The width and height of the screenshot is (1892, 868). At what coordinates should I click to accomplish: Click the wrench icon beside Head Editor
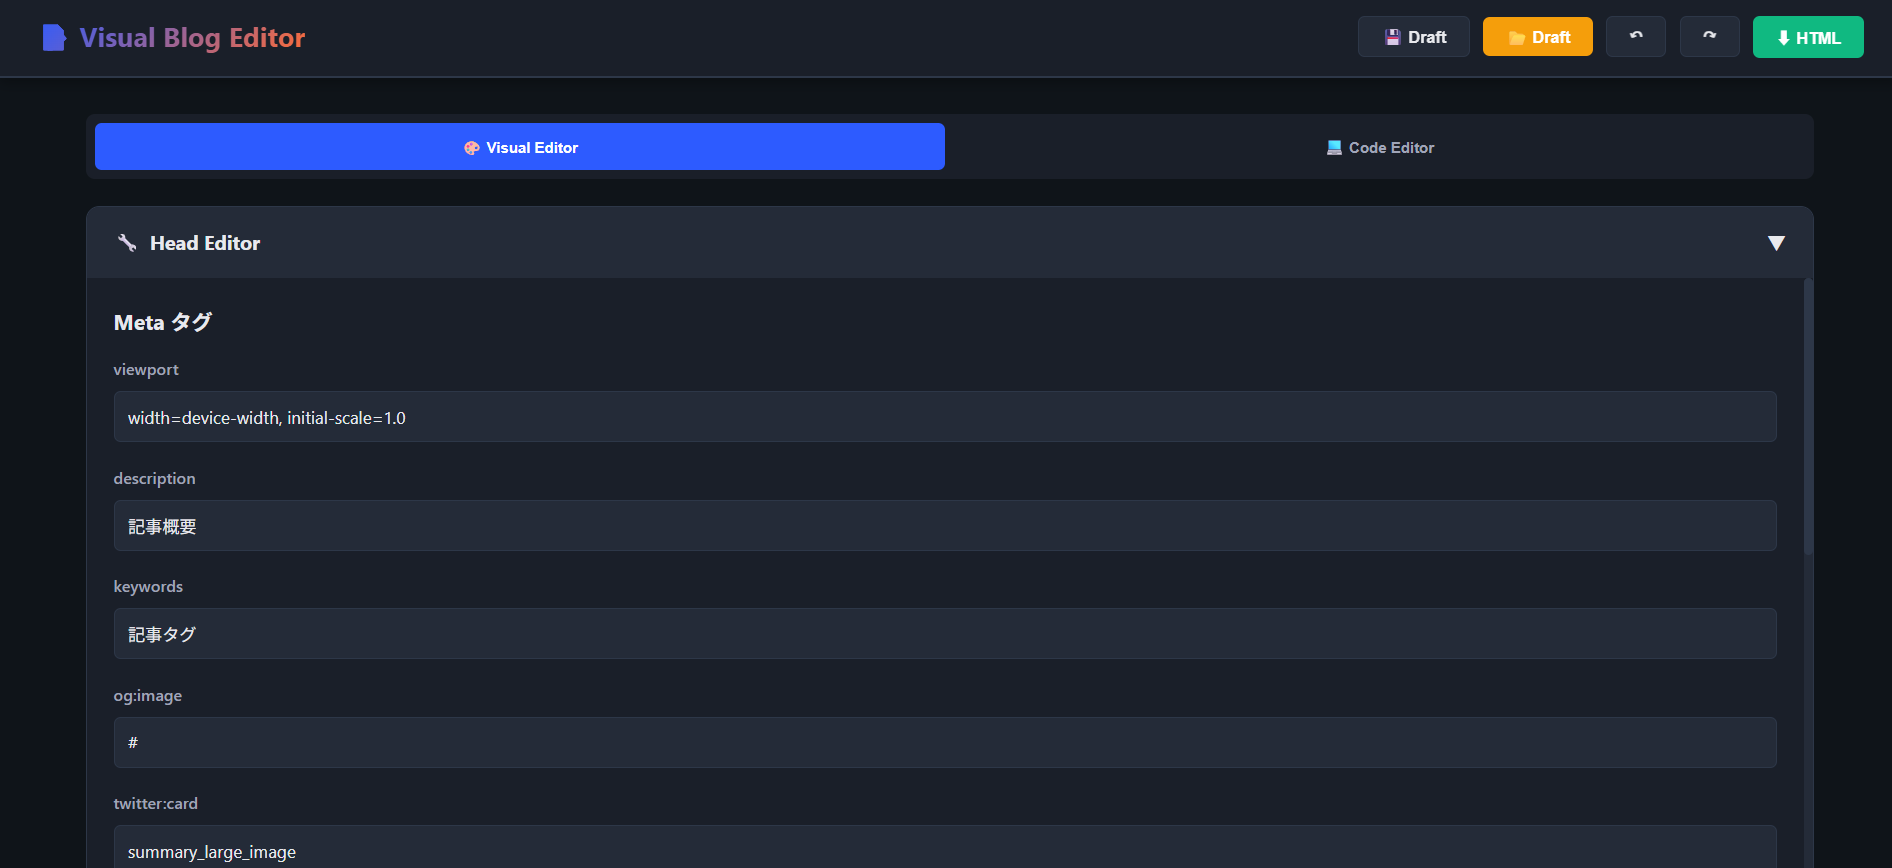[x=127, y=243]
